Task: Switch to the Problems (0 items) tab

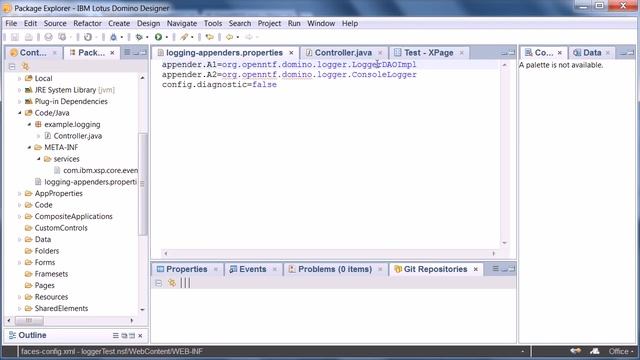Action: tap(335, 269)
